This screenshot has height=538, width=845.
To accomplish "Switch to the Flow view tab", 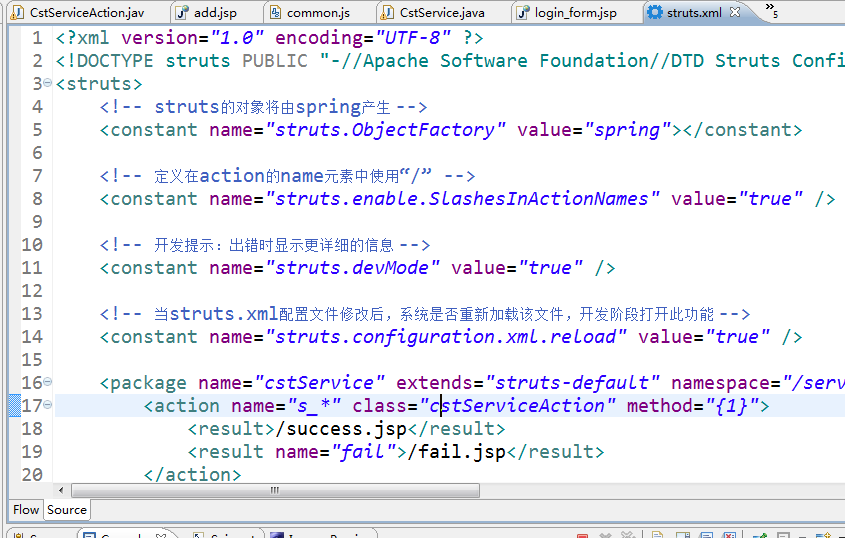I will (x=26, y=509).
